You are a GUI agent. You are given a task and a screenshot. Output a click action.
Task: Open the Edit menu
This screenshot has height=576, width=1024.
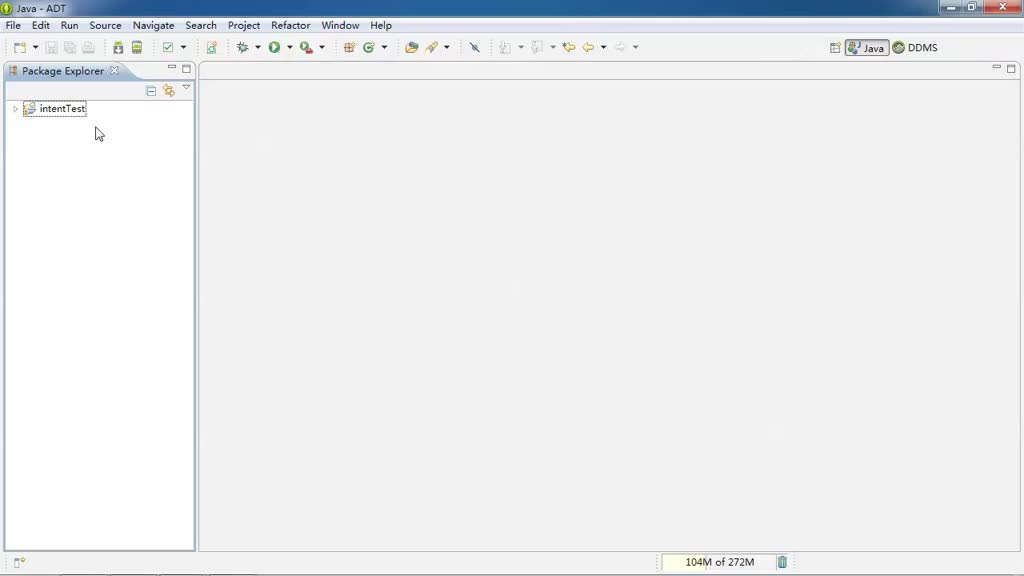tap(40, 25)
